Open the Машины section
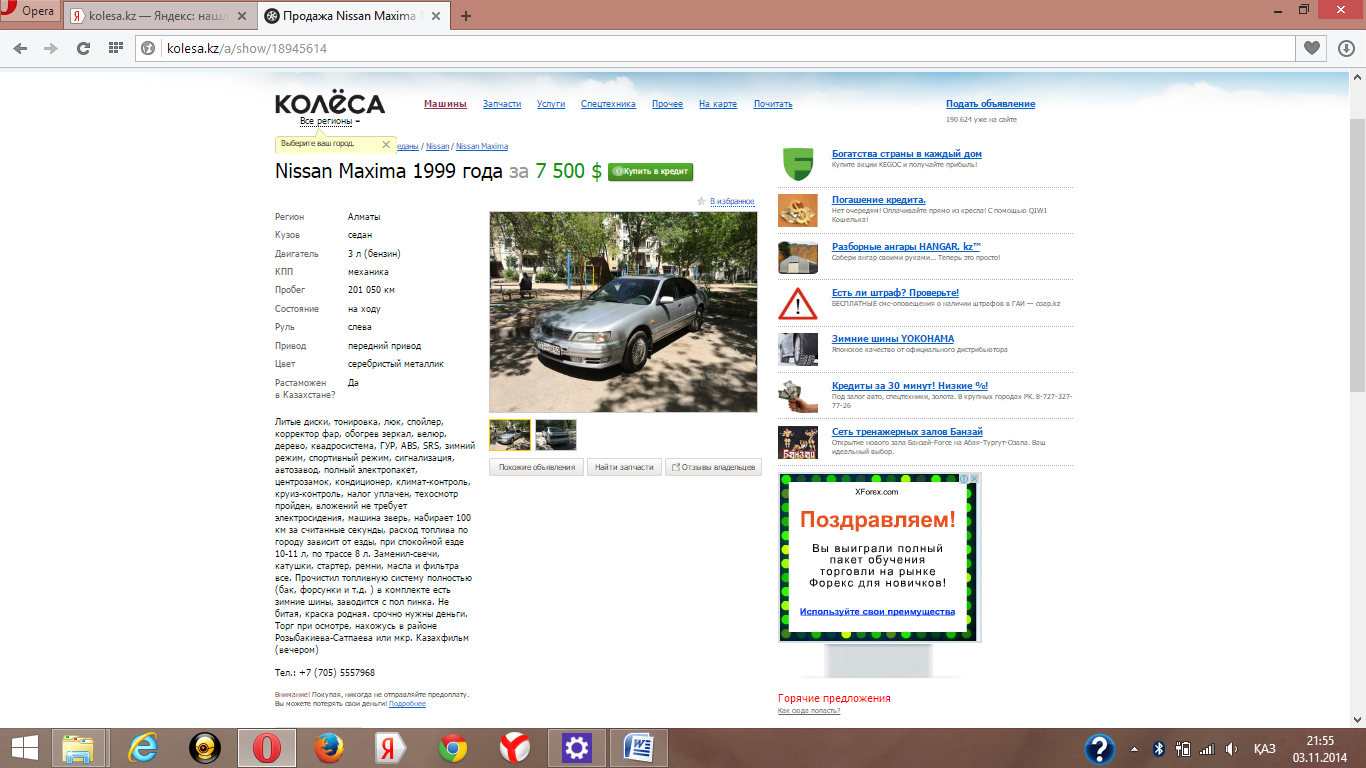 pos(445,104)
